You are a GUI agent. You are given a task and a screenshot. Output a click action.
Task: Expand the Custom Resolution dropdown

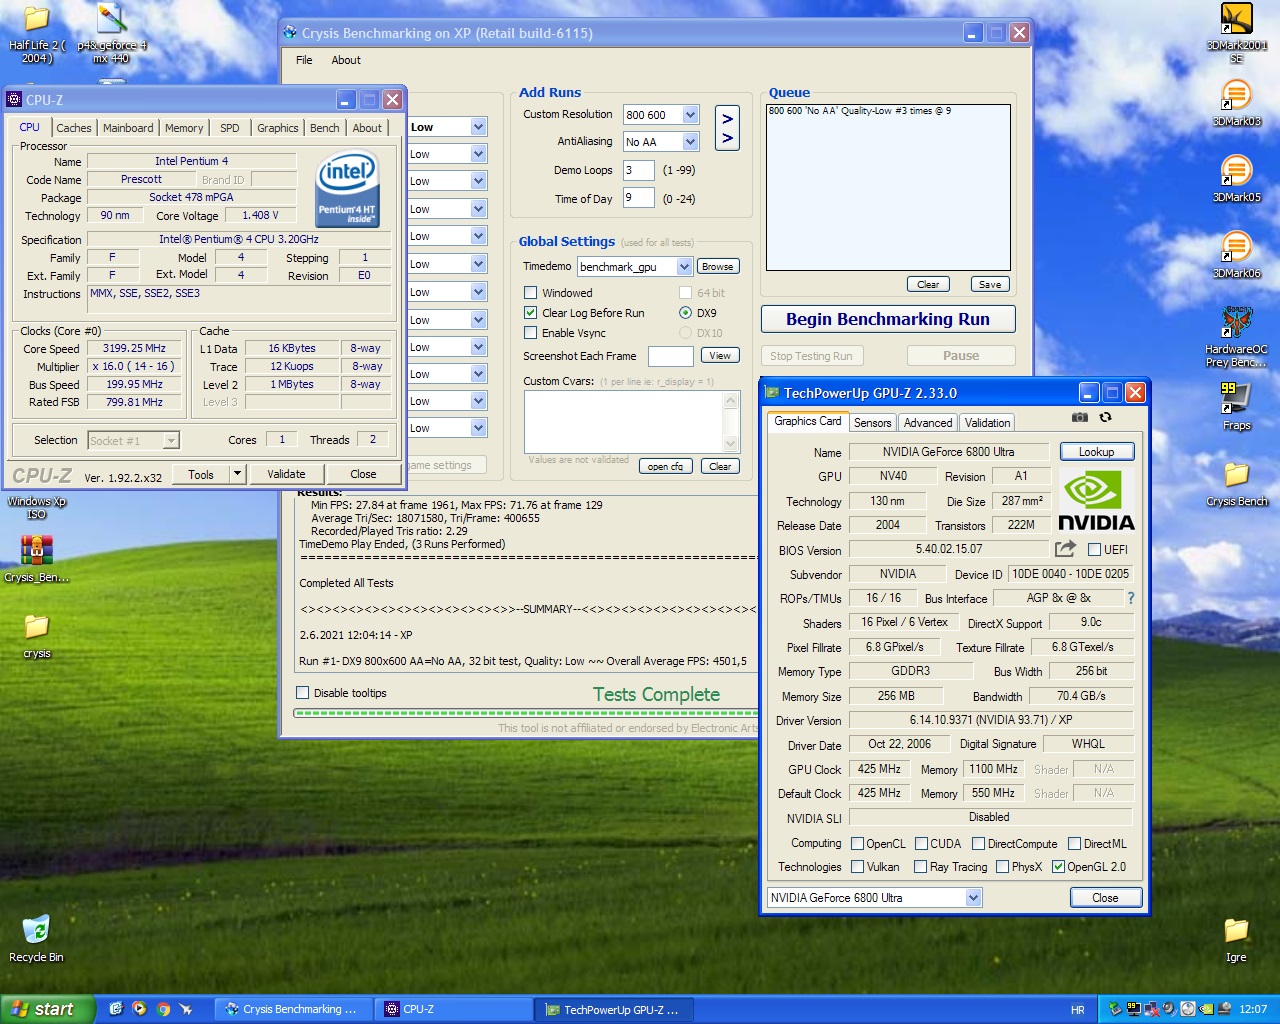(x=690, y=115)
